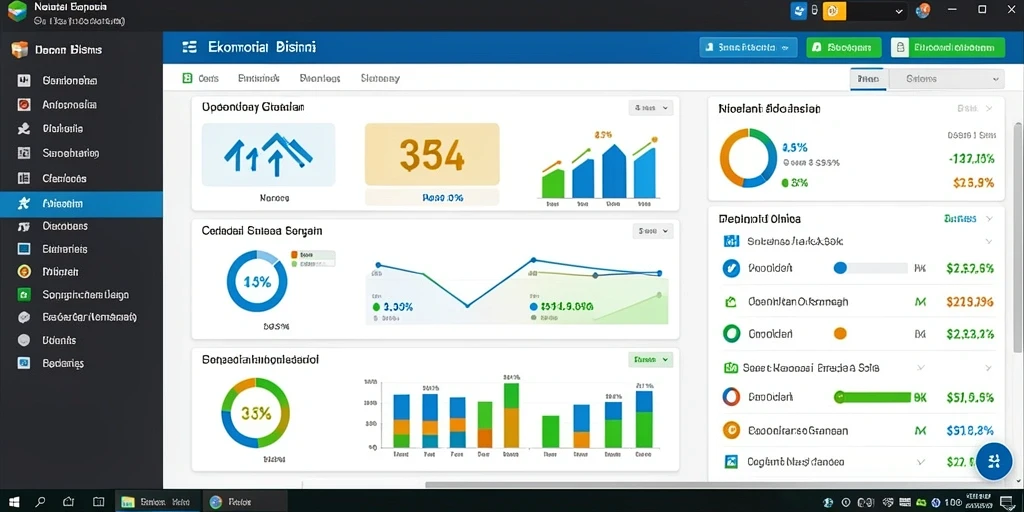Open the title bar dropdown arrow
This screenshot has width=1024, height=512.
click(899, 11)
